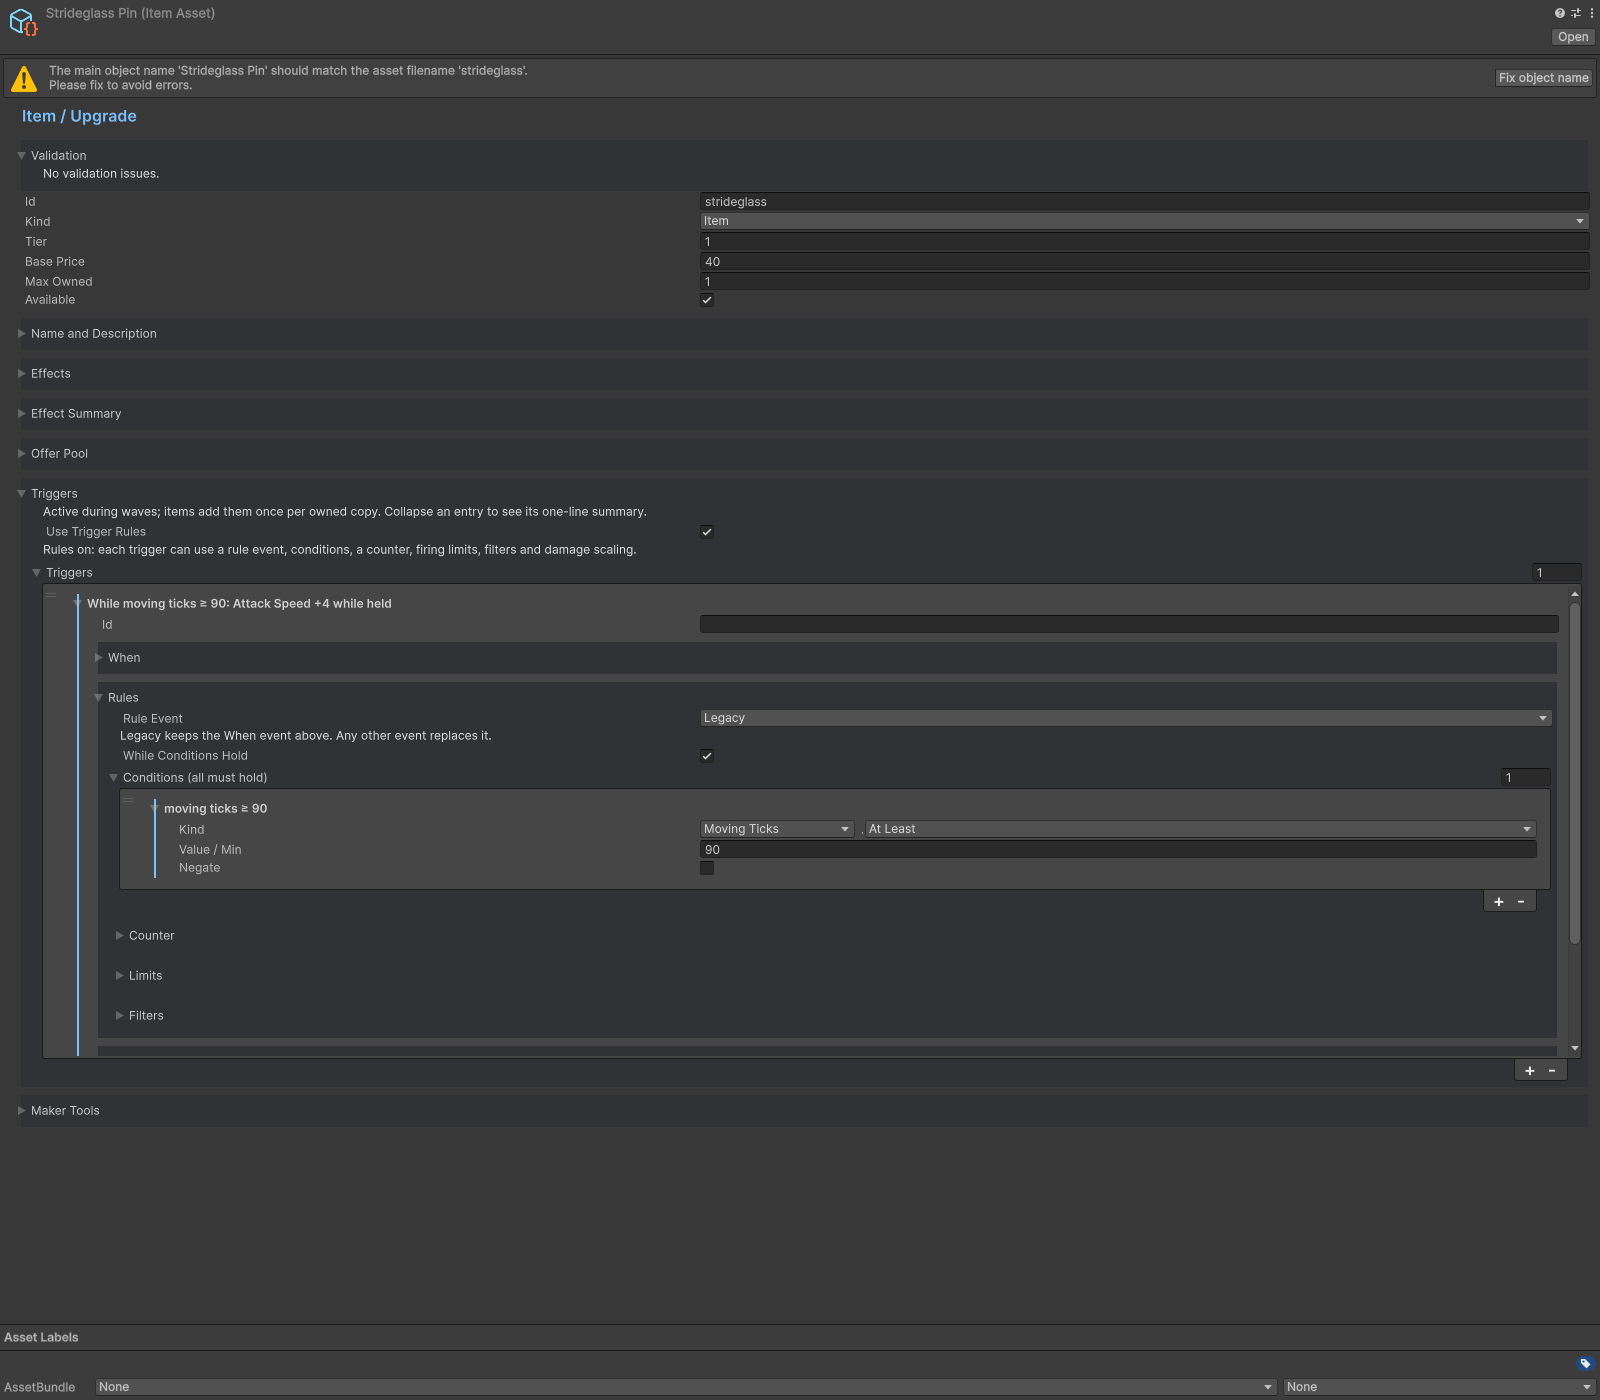Open the At Least comparison dropdown
This screenshot has width=1600, height=1400.
1200,829
